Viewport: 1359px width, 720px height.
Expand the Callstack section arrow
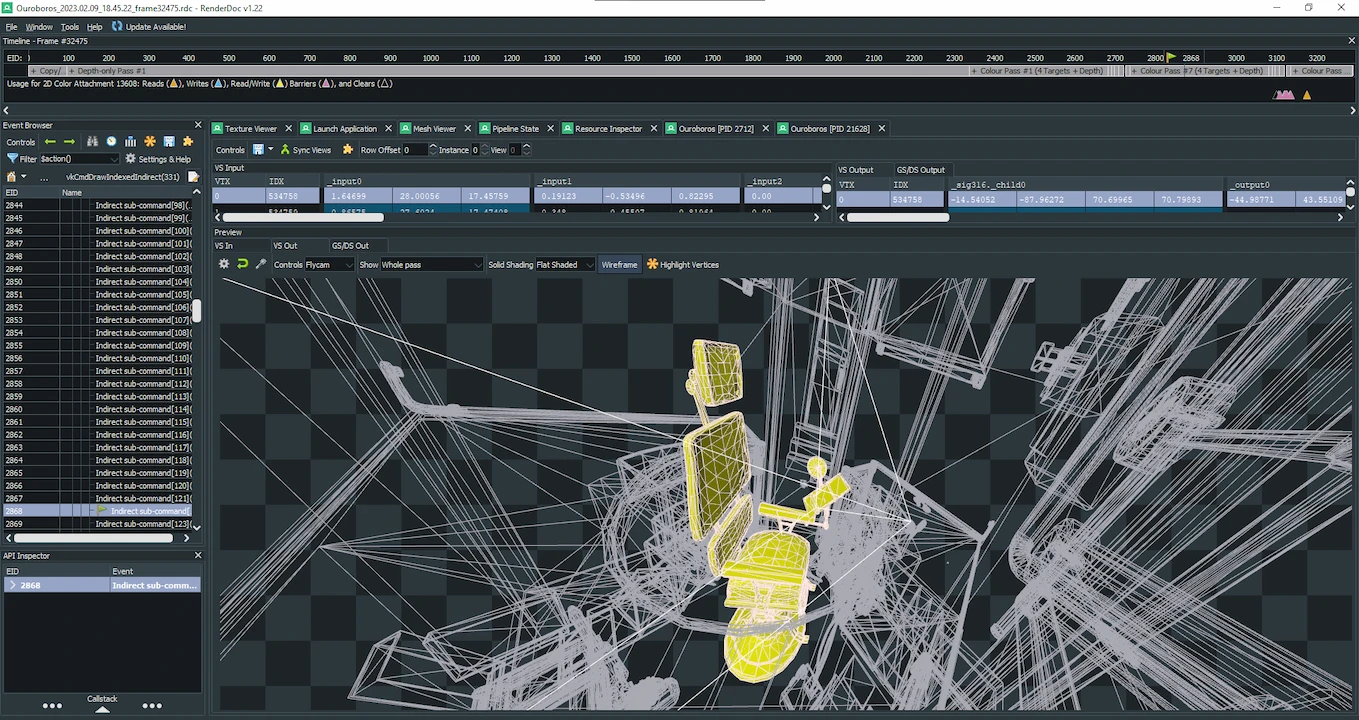click(x=102, y=710)
